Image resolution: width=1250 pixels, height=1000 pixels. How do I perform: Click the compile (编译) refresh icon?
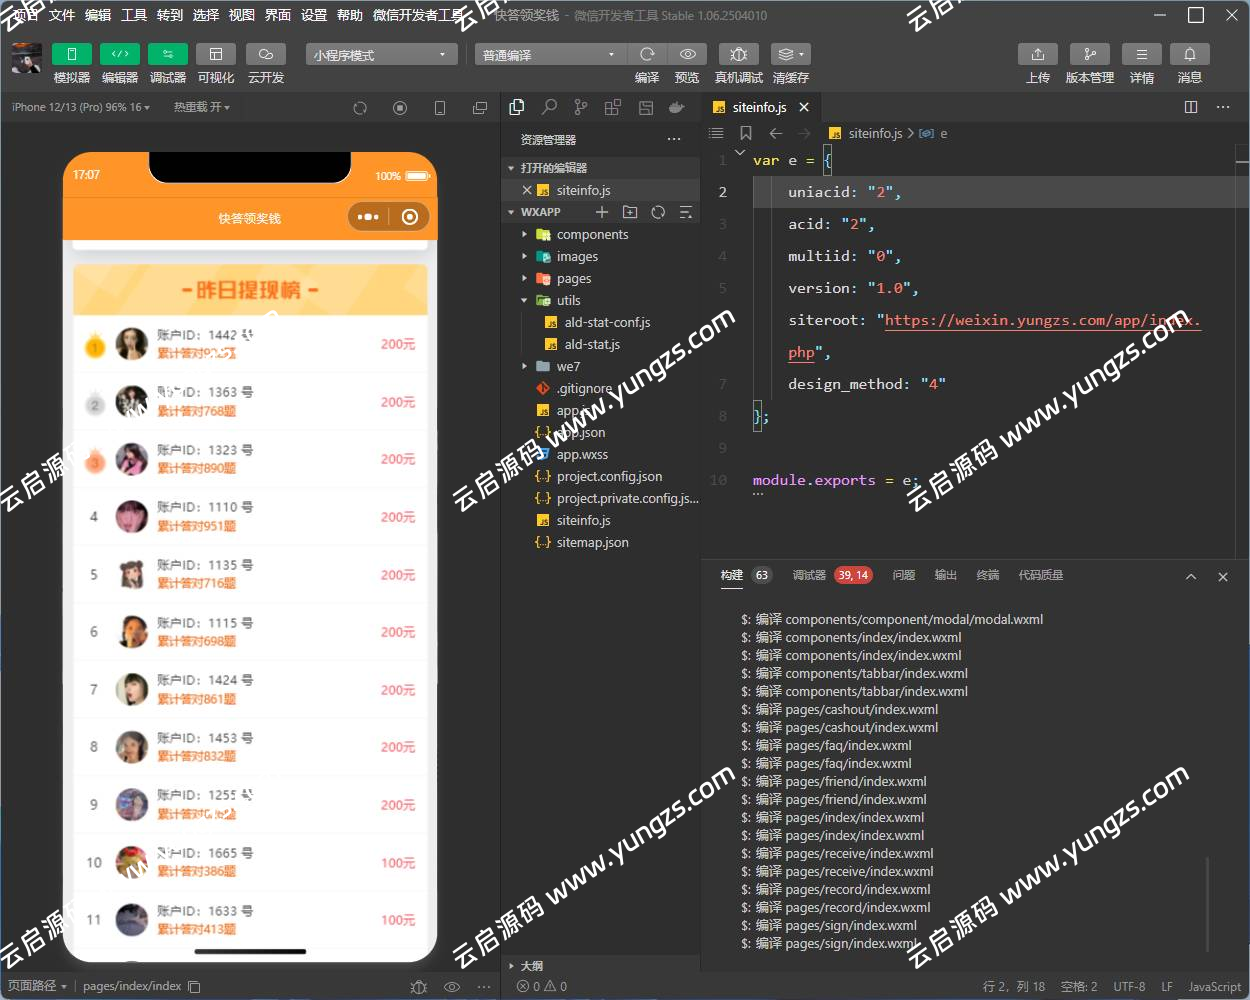click(647, 54)
